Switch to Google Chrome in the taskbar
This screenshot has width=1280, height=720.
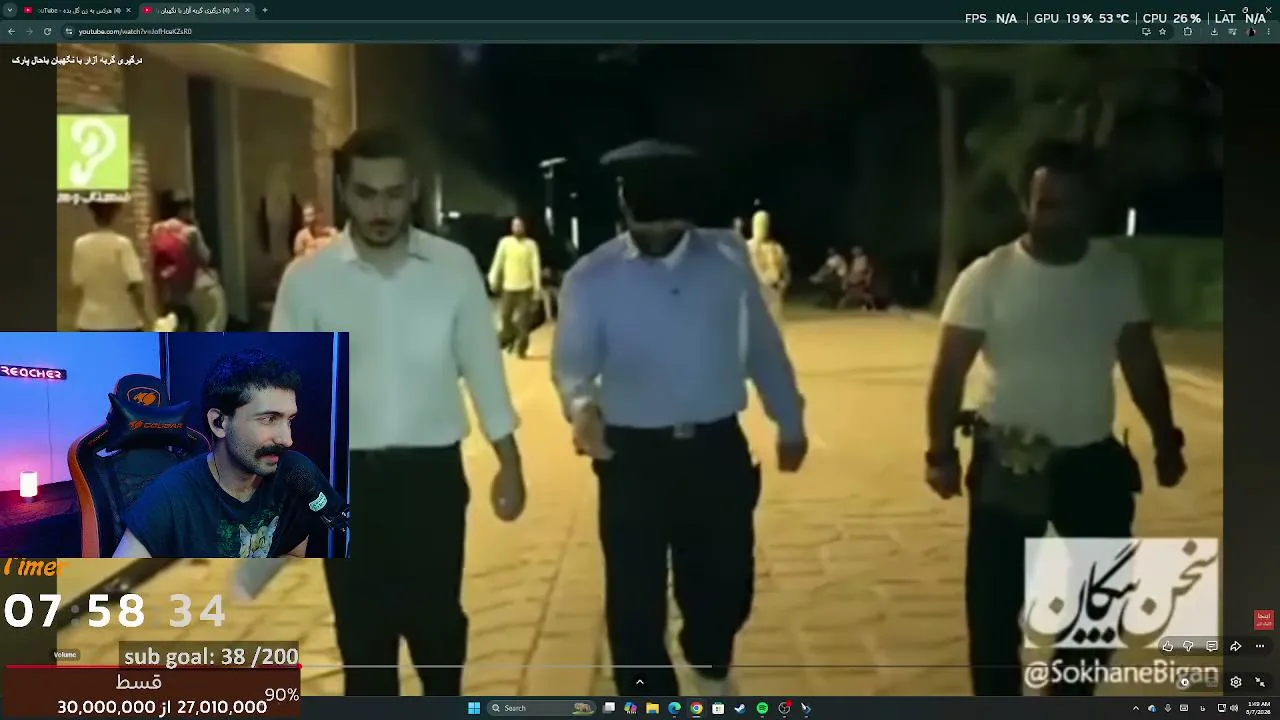696,708
